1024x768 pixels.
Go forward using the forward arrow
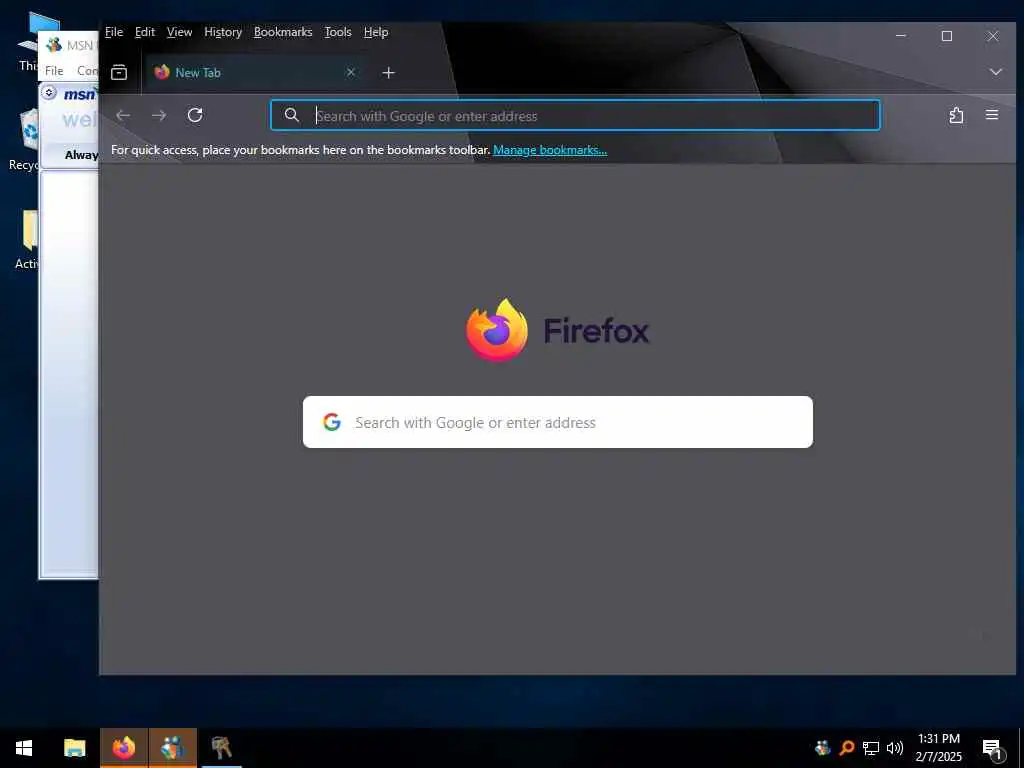[x=159, y=116]
